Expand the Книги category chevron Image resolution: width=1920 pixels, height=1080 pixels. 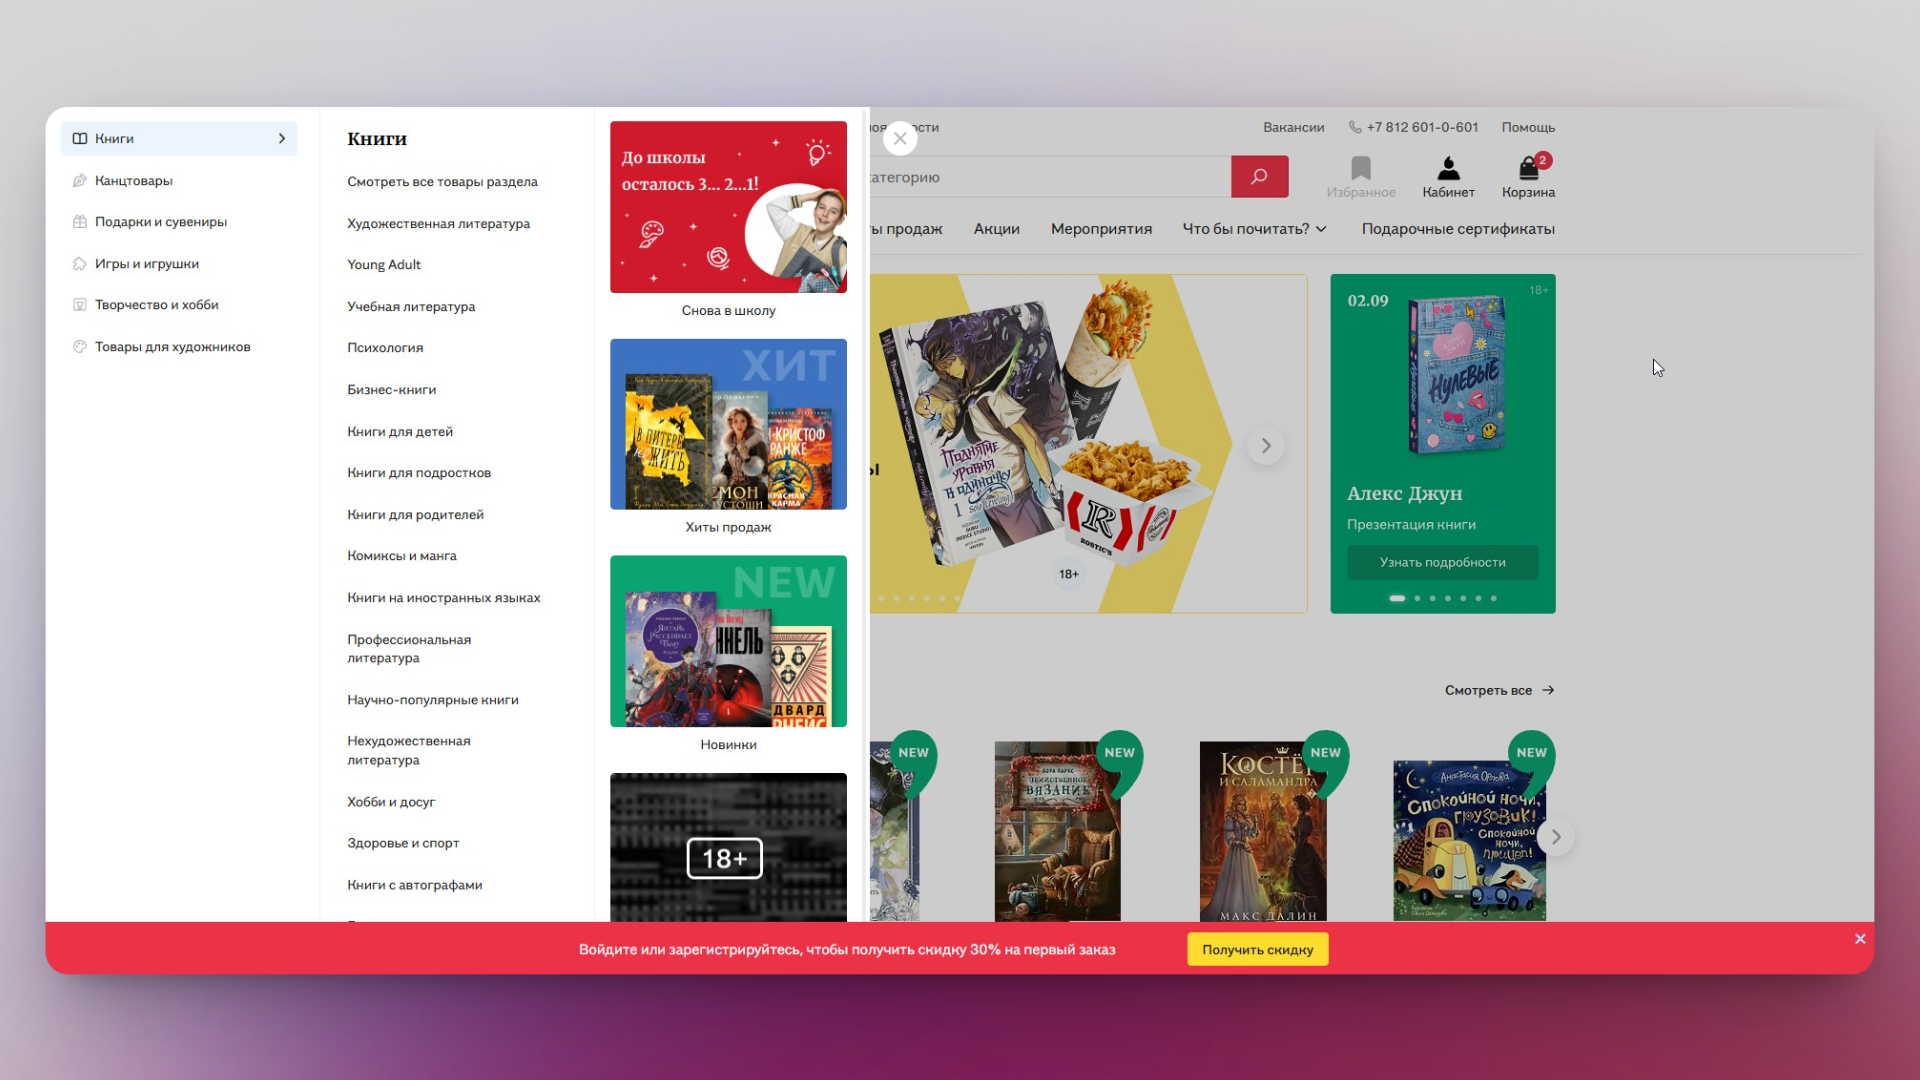(282, 139)
